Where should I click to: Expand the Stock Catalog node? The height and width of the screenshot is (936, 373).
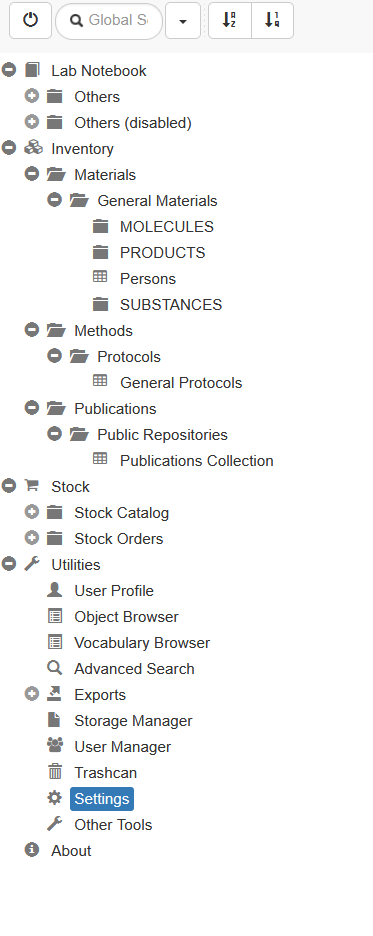click(32, 512)
